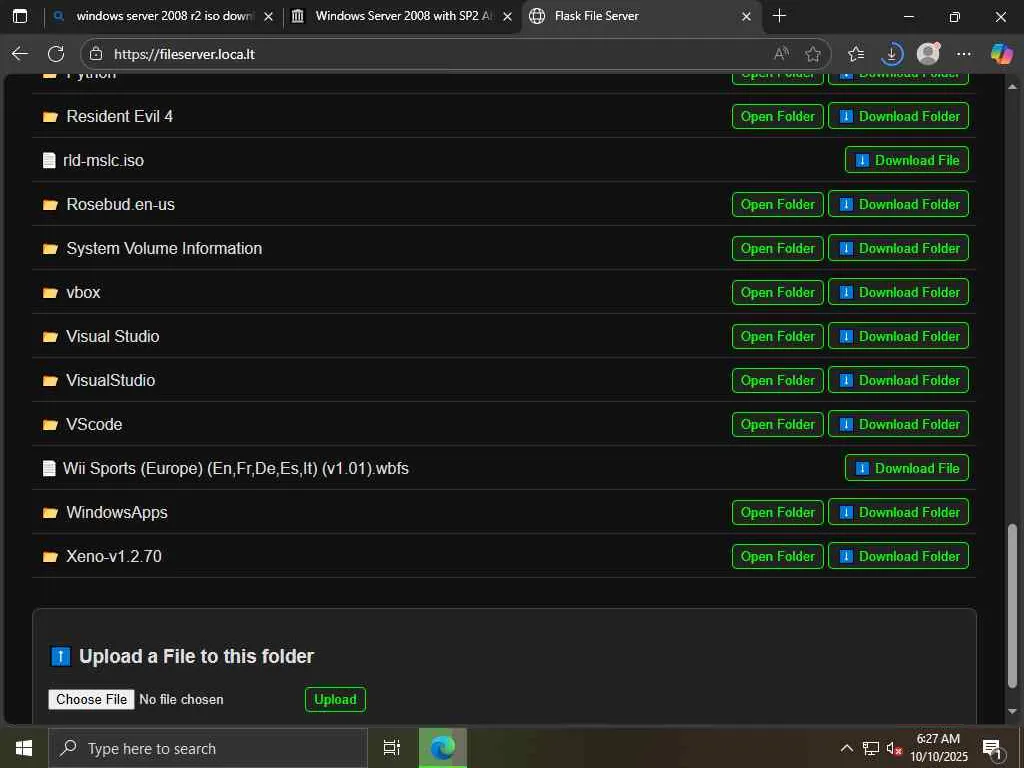Download Folder for VisualStudio without space
The width and height of the screenshot is (1024, 768).
pos(898,380)
